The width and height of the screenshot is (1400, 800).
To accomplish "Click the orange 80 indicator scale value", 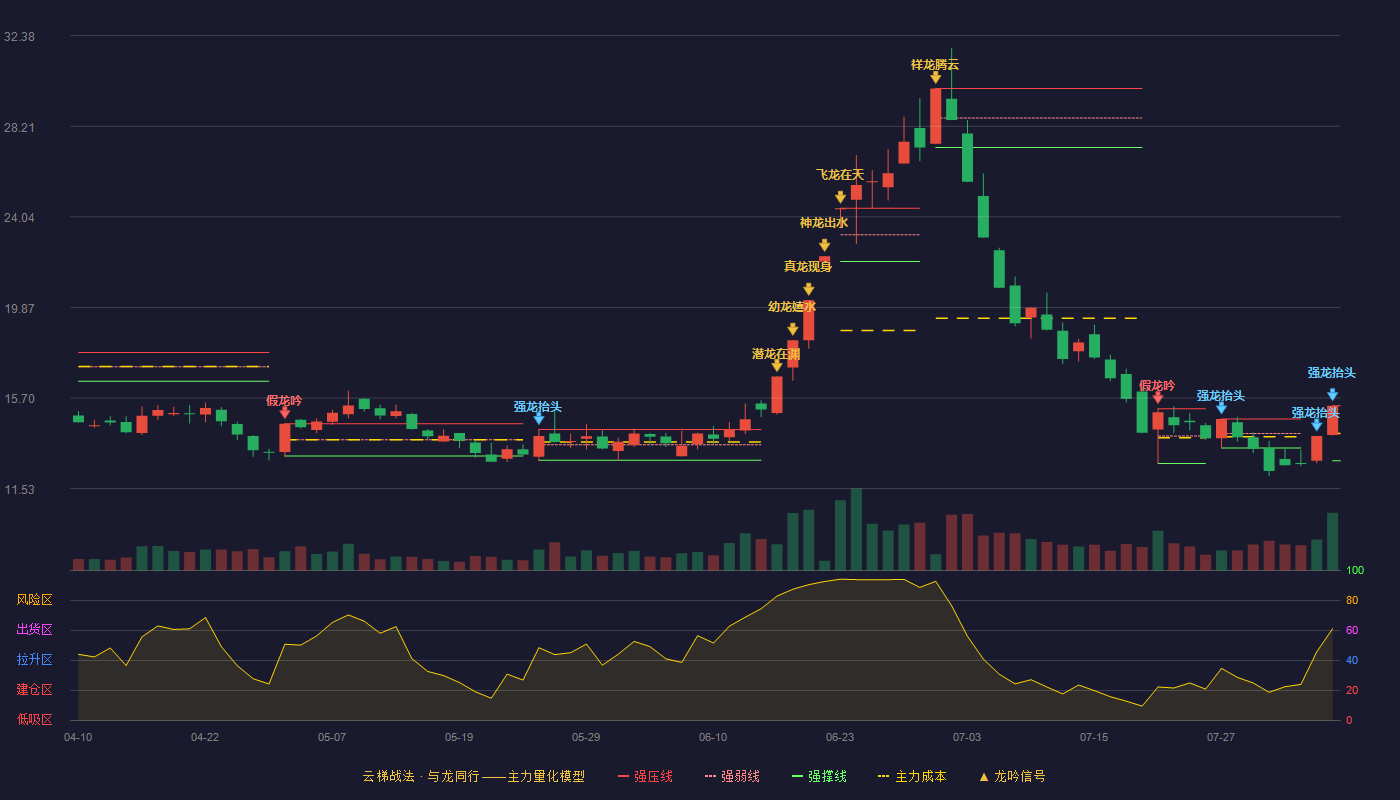I will point(1352,600).
